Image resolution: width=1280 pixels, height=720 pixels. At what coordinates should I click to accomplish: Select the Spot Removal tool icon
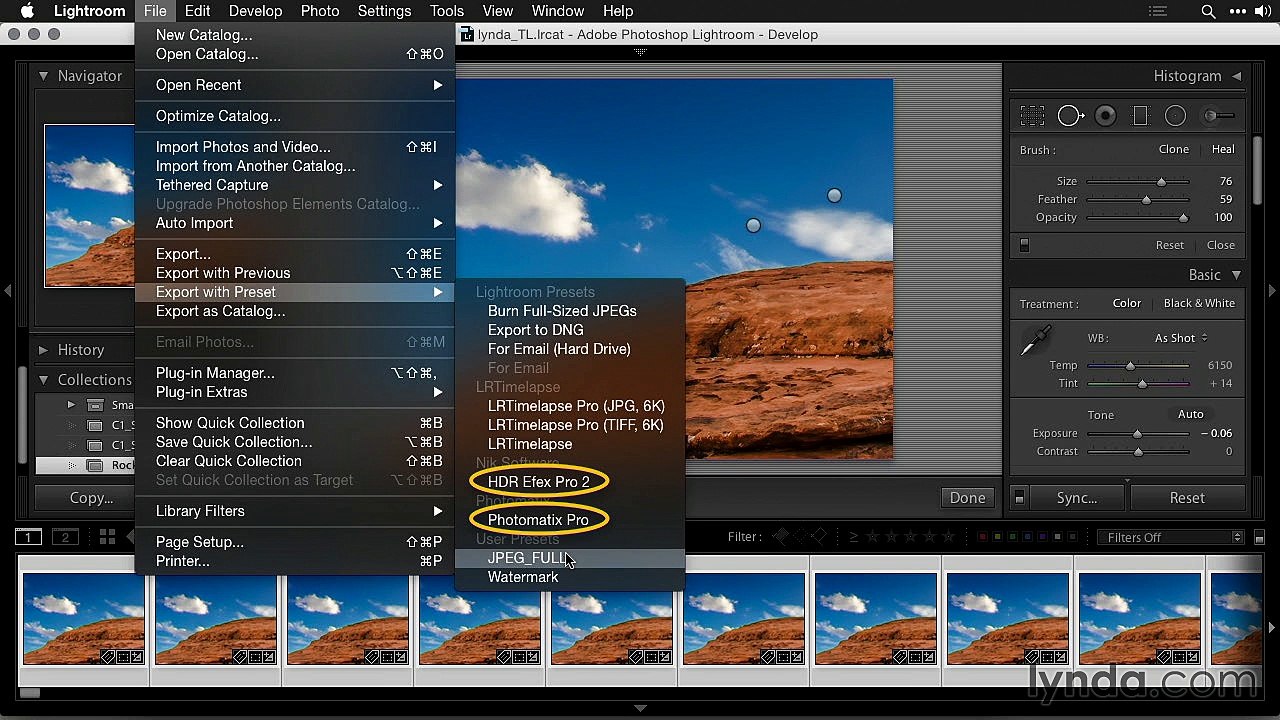click(x=1070, y=116)
